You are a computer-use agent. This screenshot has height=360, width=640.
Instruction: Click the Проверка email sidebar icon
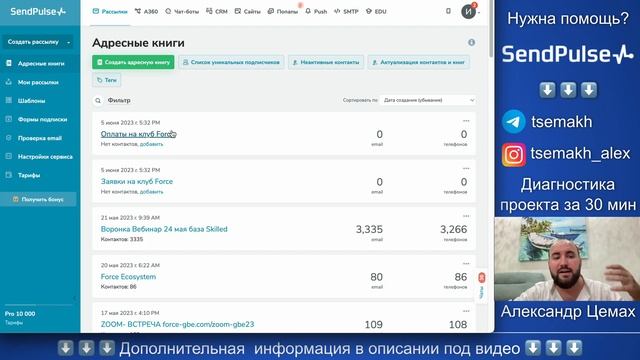9,138
